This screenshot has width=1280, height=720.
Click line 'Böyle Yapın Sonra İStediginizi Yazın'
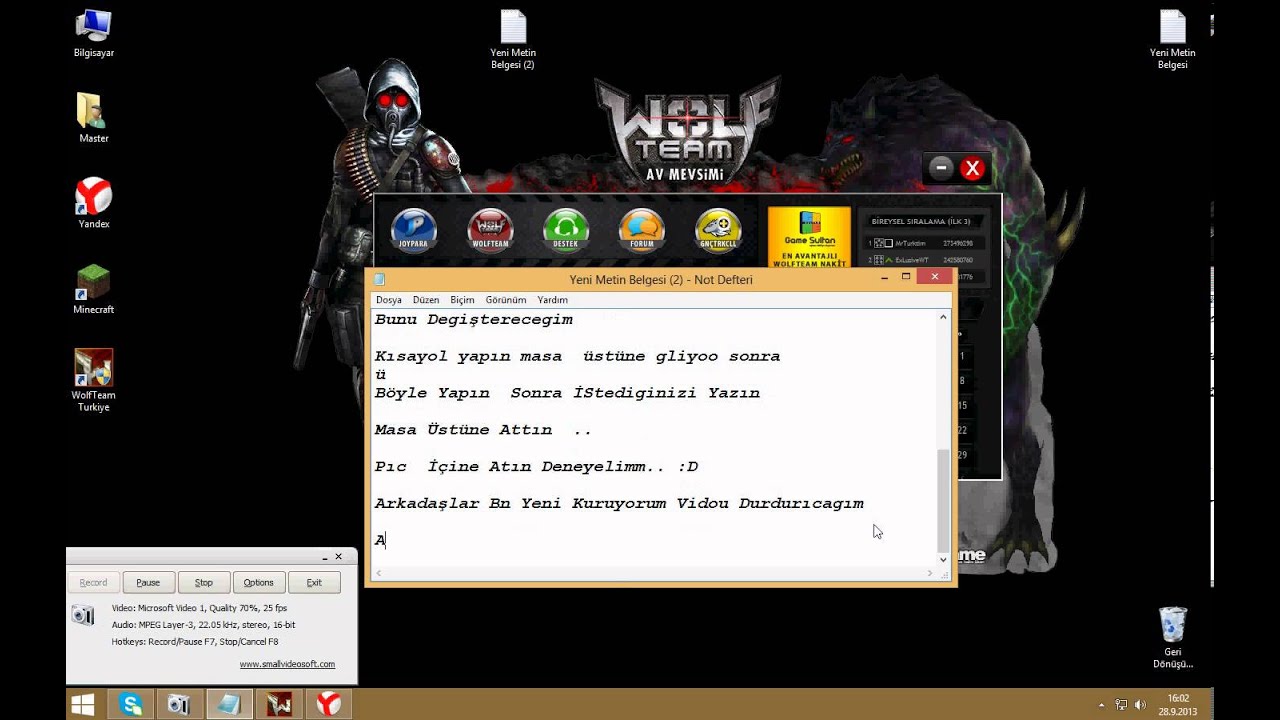[x=567, y=393]
